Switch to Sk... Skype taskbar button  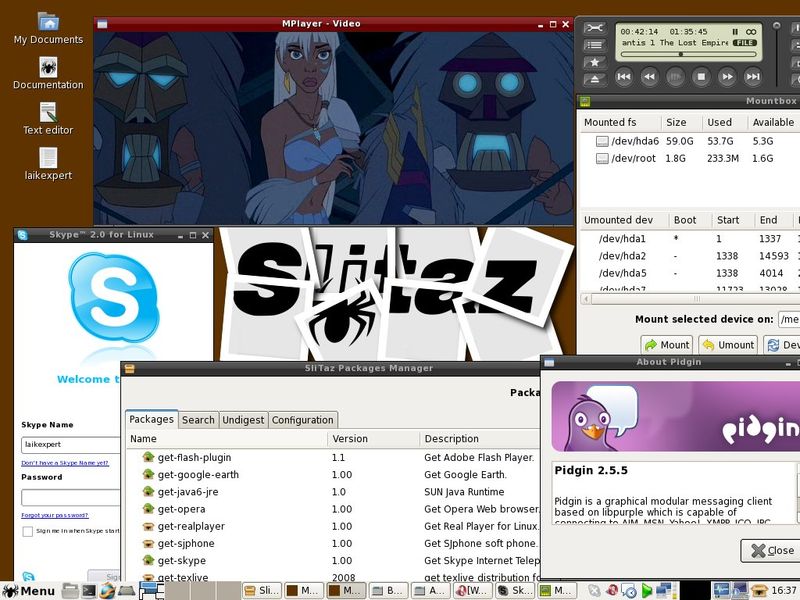[x=515, y=591]
